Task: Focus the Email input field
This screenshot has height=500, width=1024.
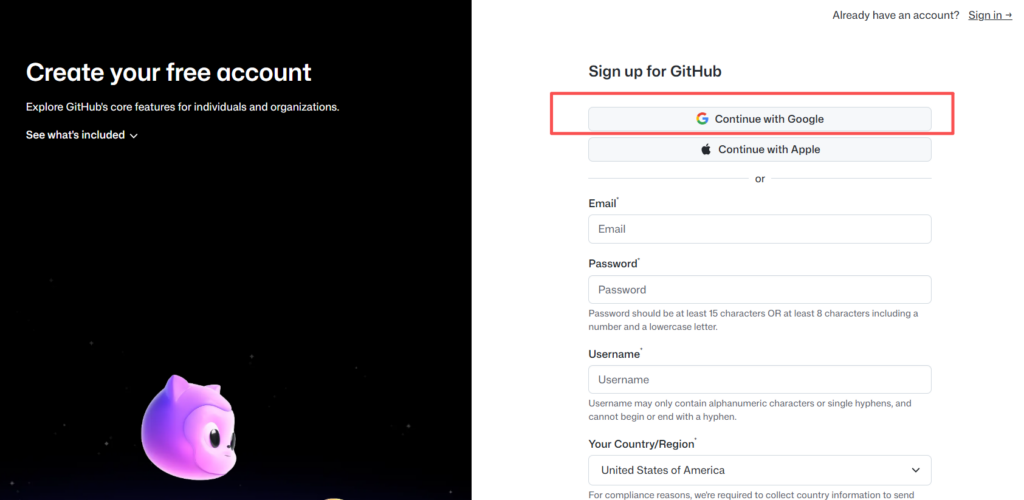Action: tap(759, 229)
